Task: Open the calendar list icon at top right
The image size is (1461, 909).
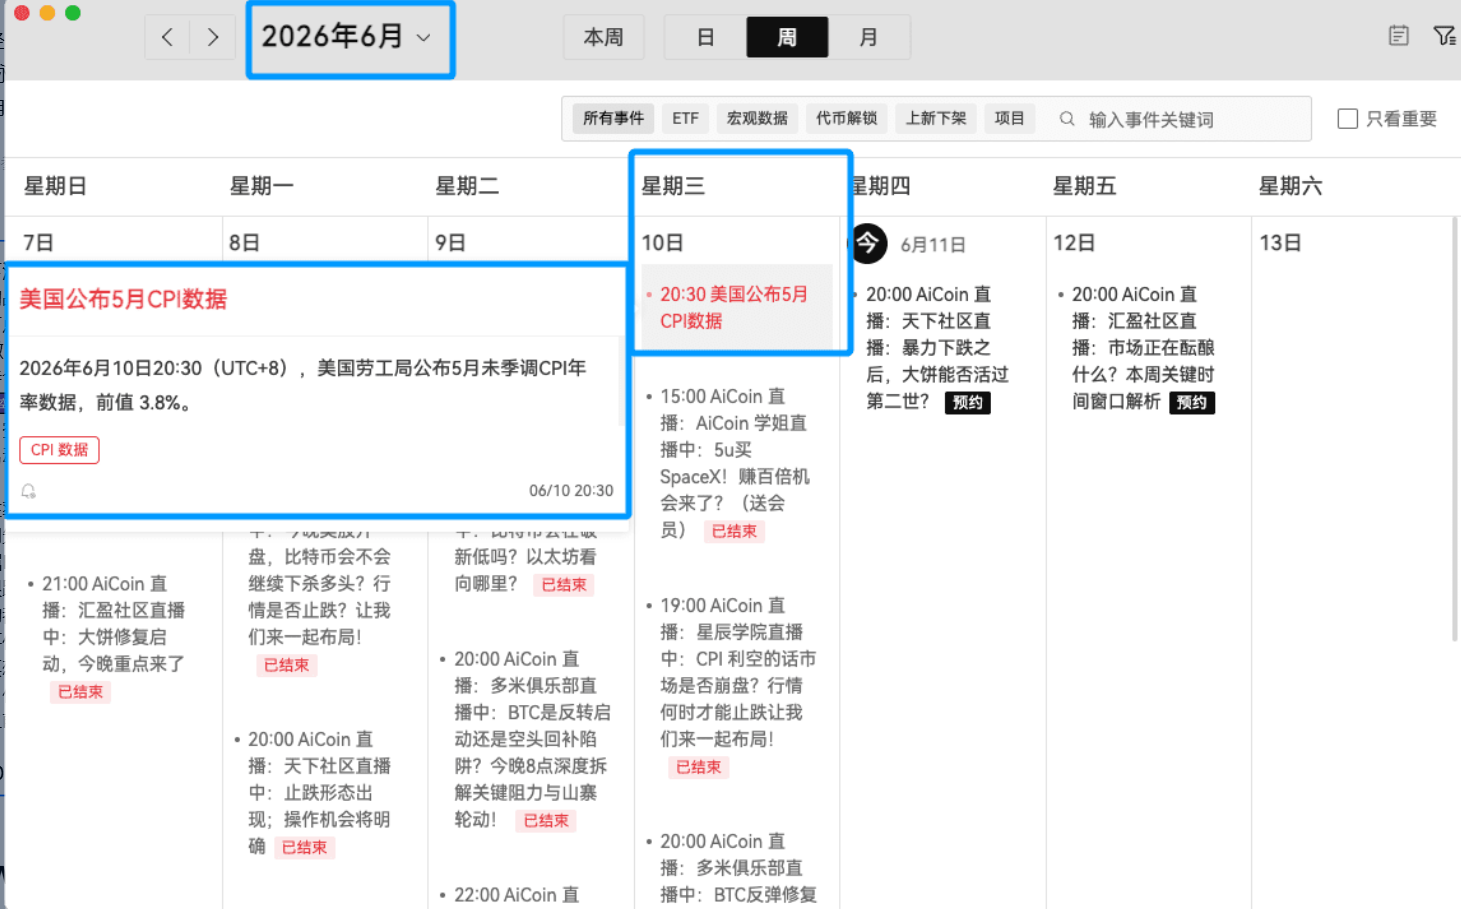Action: point(1399,36)
